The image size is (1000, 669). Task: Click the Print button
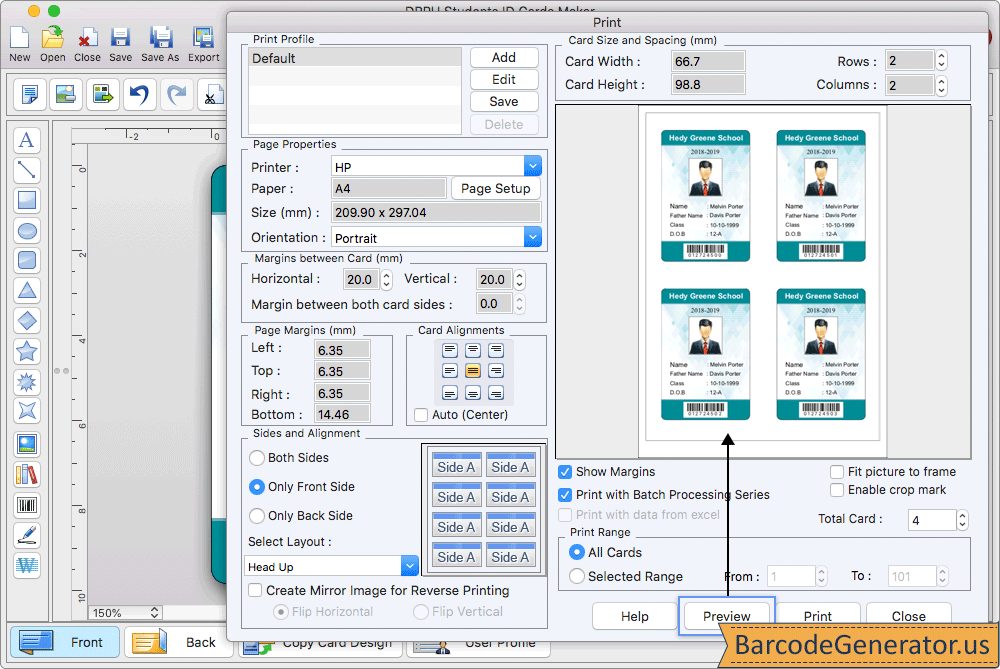[x=818, y=616]
